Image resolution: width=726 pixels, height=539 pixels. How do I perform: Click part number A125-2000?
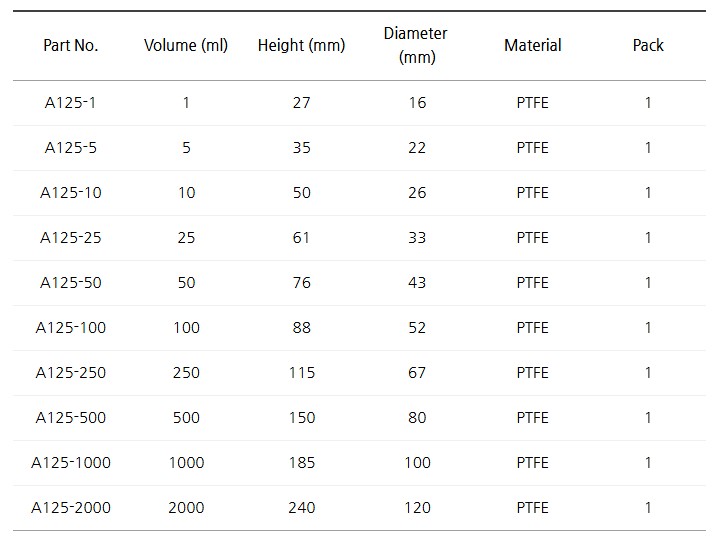[70, 507]
